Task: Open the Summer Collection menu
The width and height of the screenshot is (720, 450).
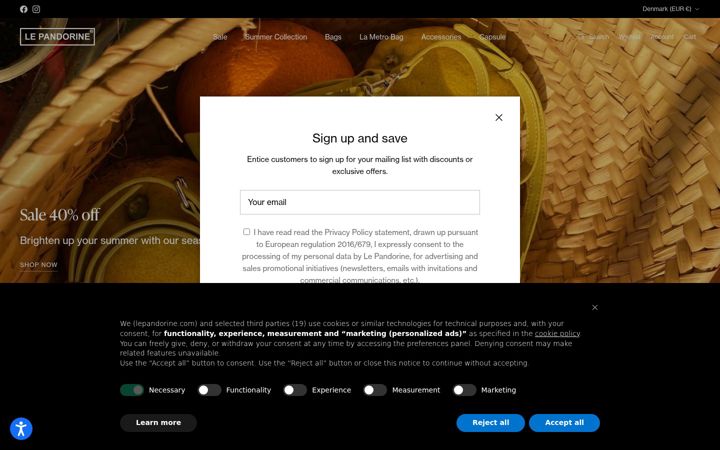Action: coord(276,37)
